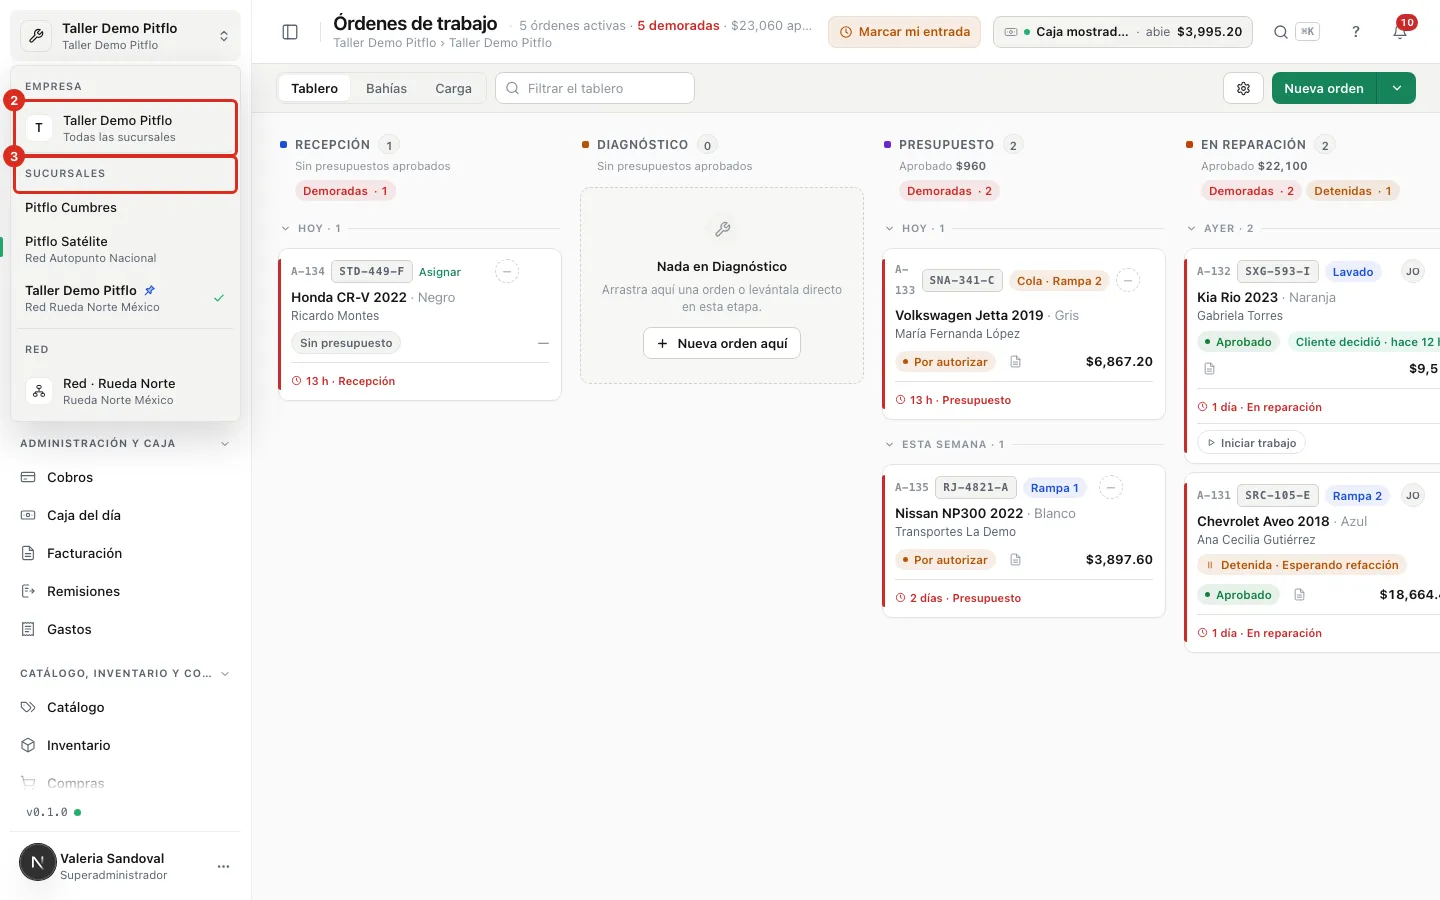Switch to the Bahías tab
The image size is (1440, 900).
tap(386, 88)
